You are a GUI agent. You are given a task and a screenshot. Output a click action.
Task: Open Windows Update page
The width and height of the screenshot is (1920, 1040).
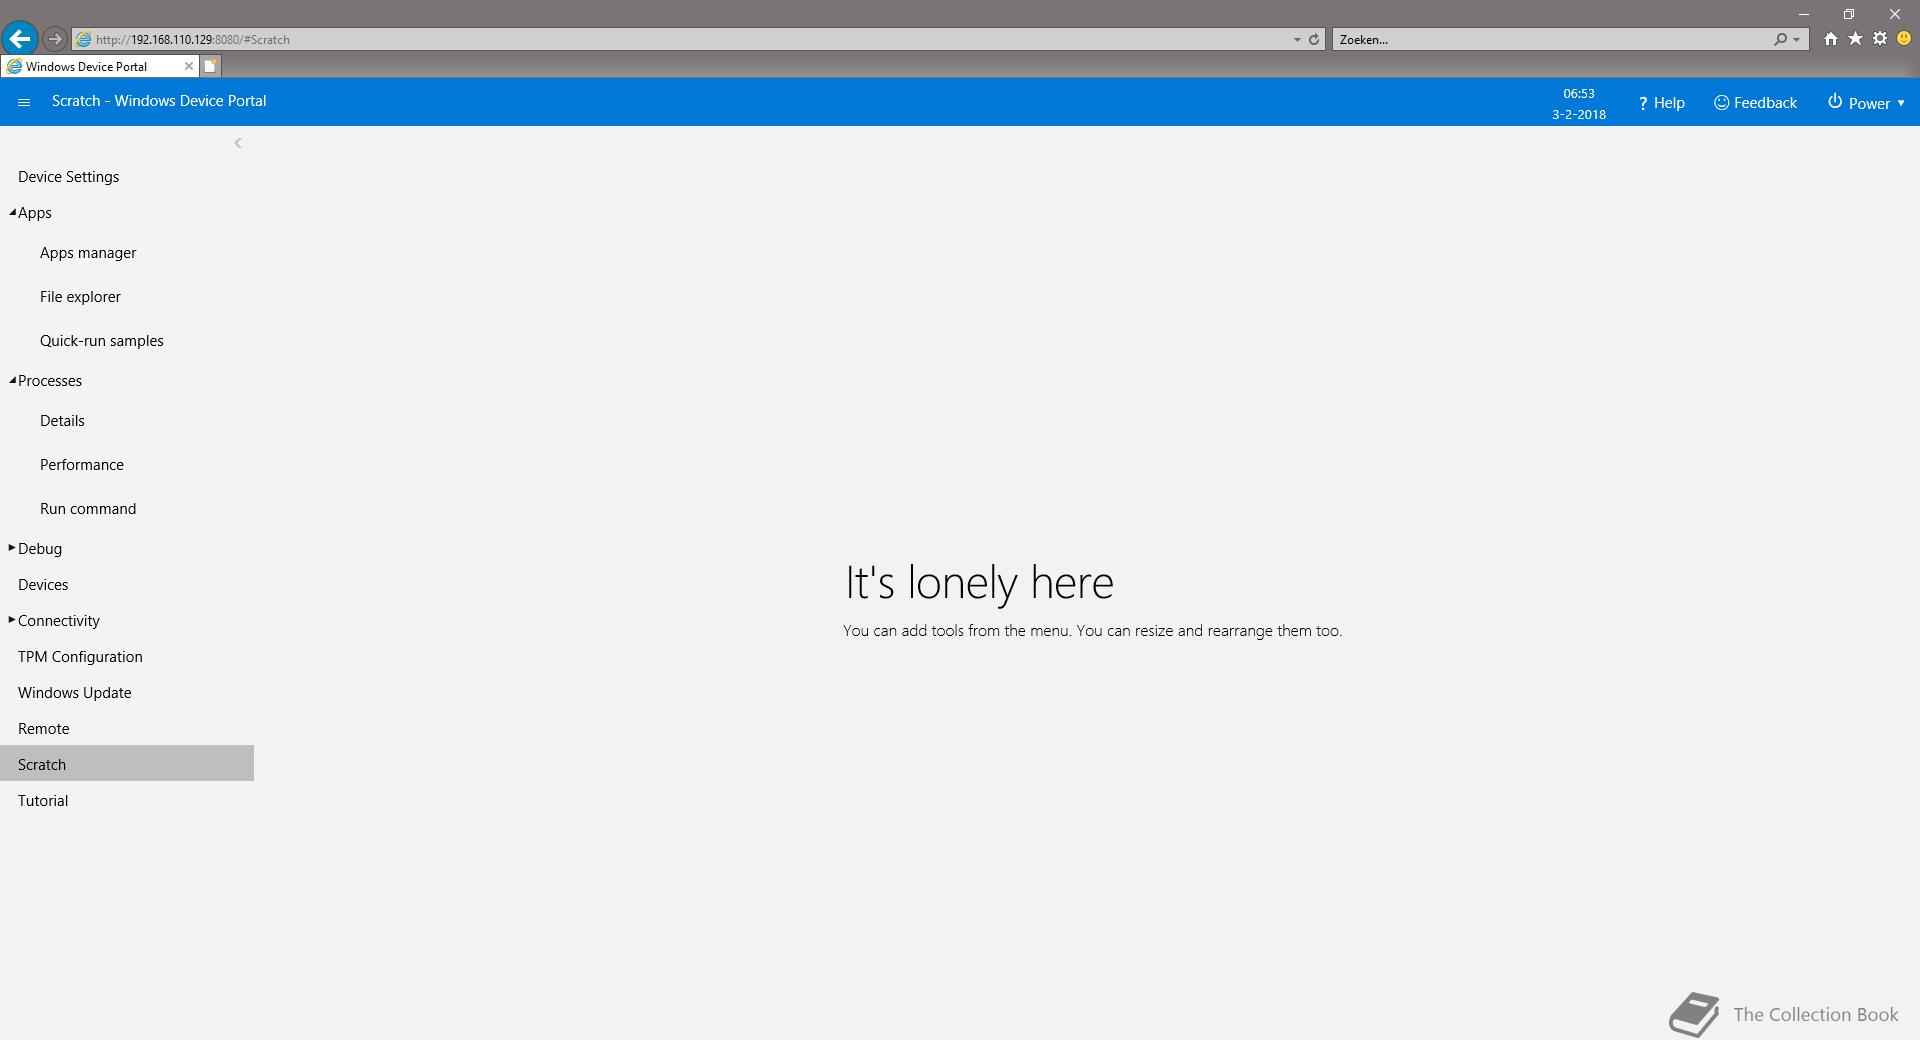click(75, 693)
